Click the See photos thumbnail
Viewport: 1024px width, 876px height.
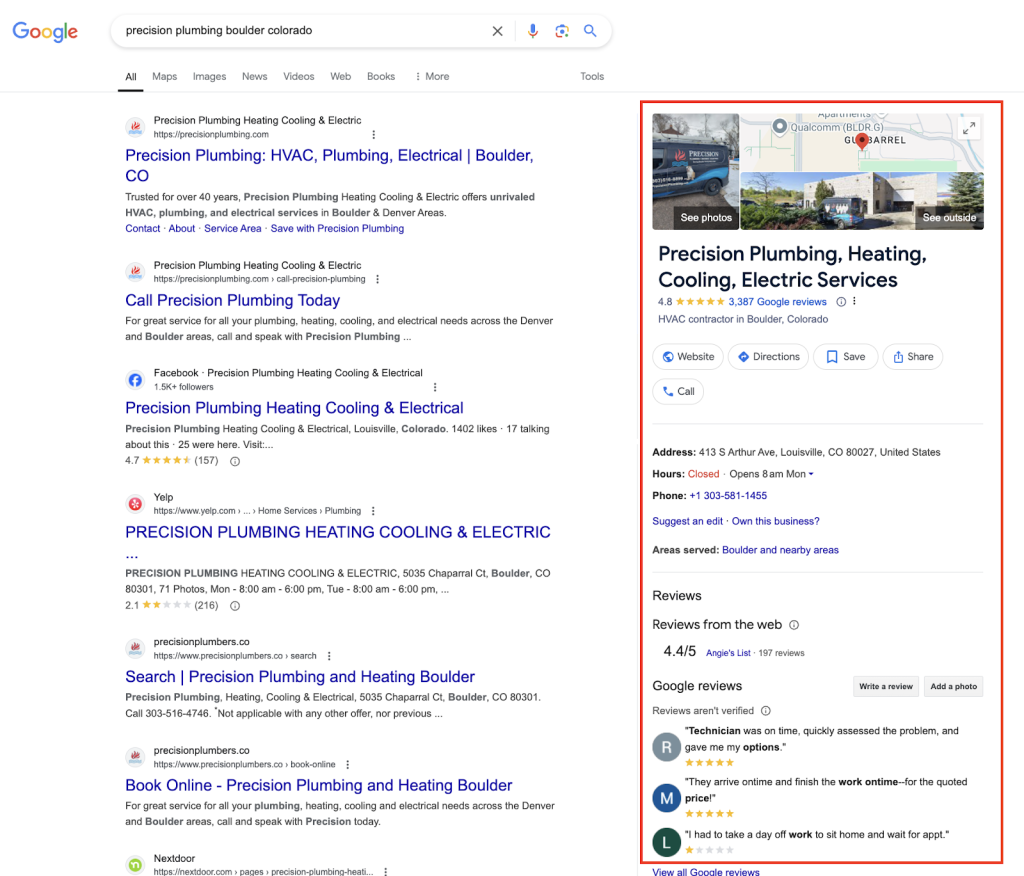(695, 172)
